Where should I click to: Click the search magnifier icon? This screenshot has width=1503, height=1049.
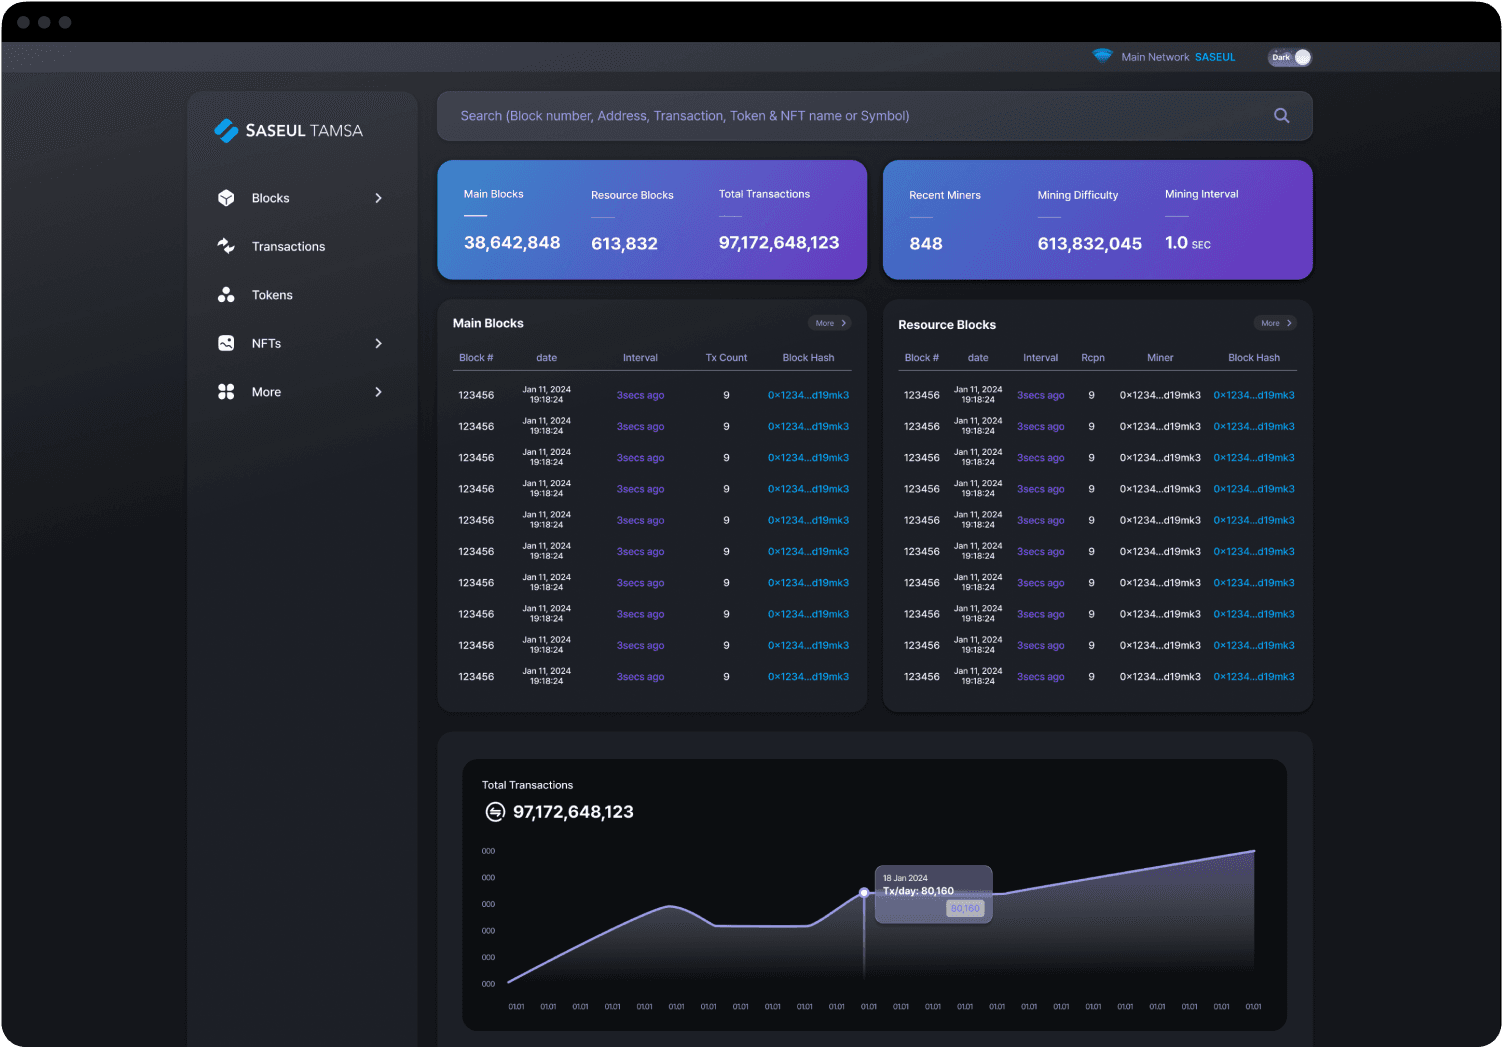click(1281, 116)
